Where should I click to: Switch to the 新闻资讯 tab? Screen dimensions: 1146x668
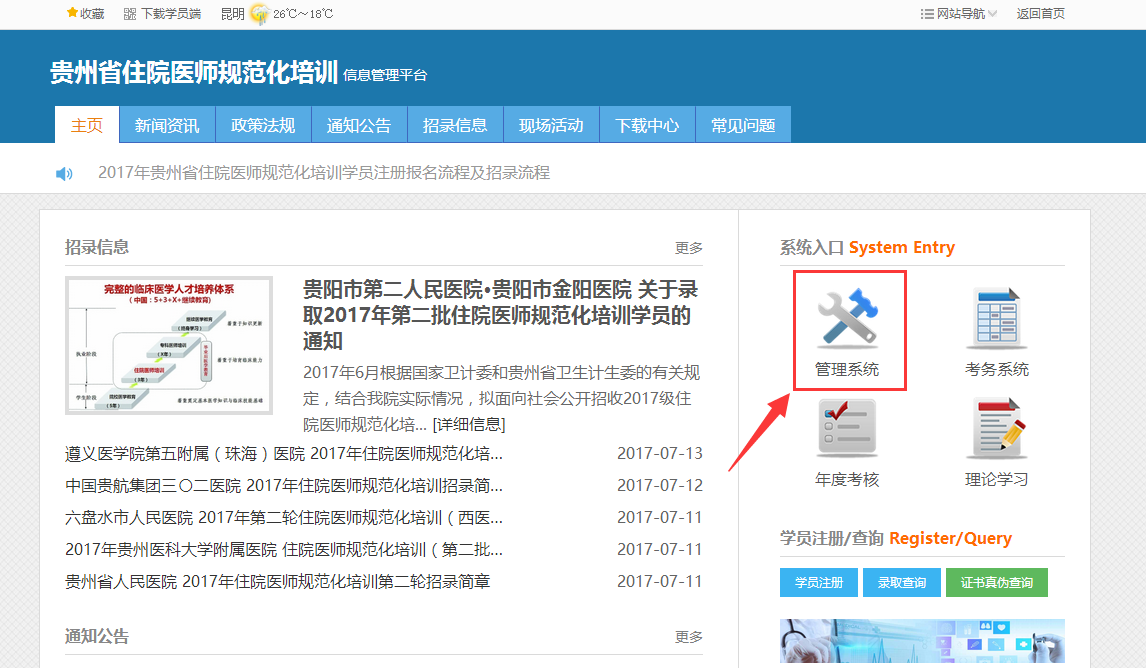pyautogui.click(x=167, y=125)
